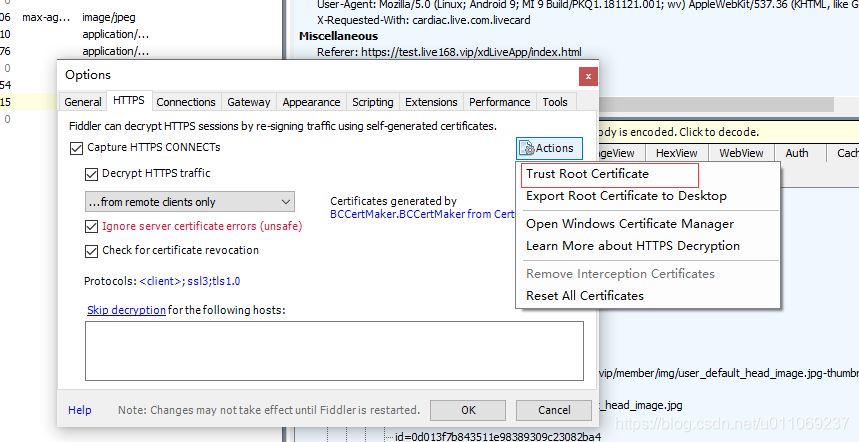
Task: Click the User-Agent header line
Action: click(587, 5)
